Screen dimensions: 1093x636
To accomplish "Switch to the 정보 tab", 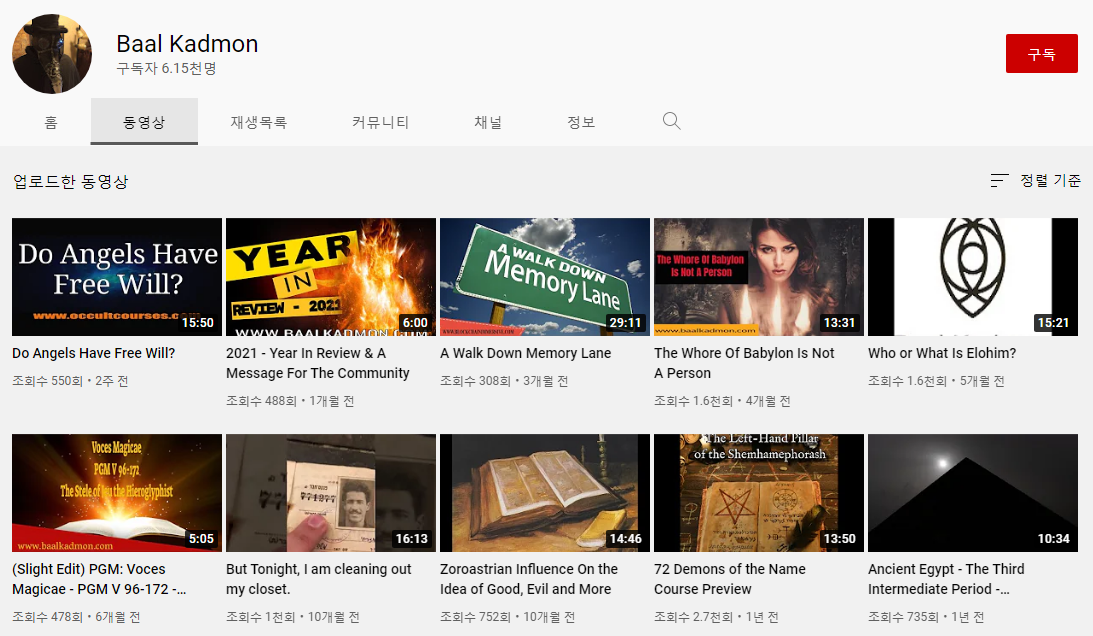I will (581, 122).
